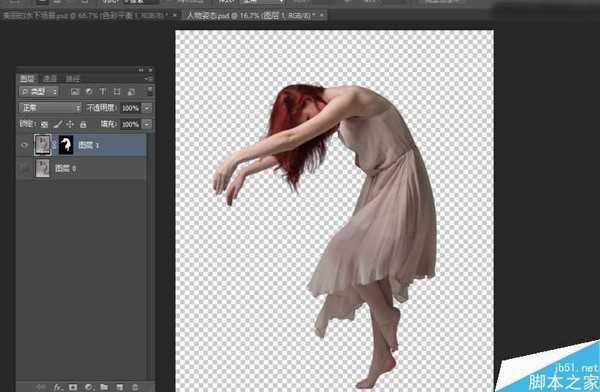
Task: Select the 图层 1 layer name
Action: 88,145
